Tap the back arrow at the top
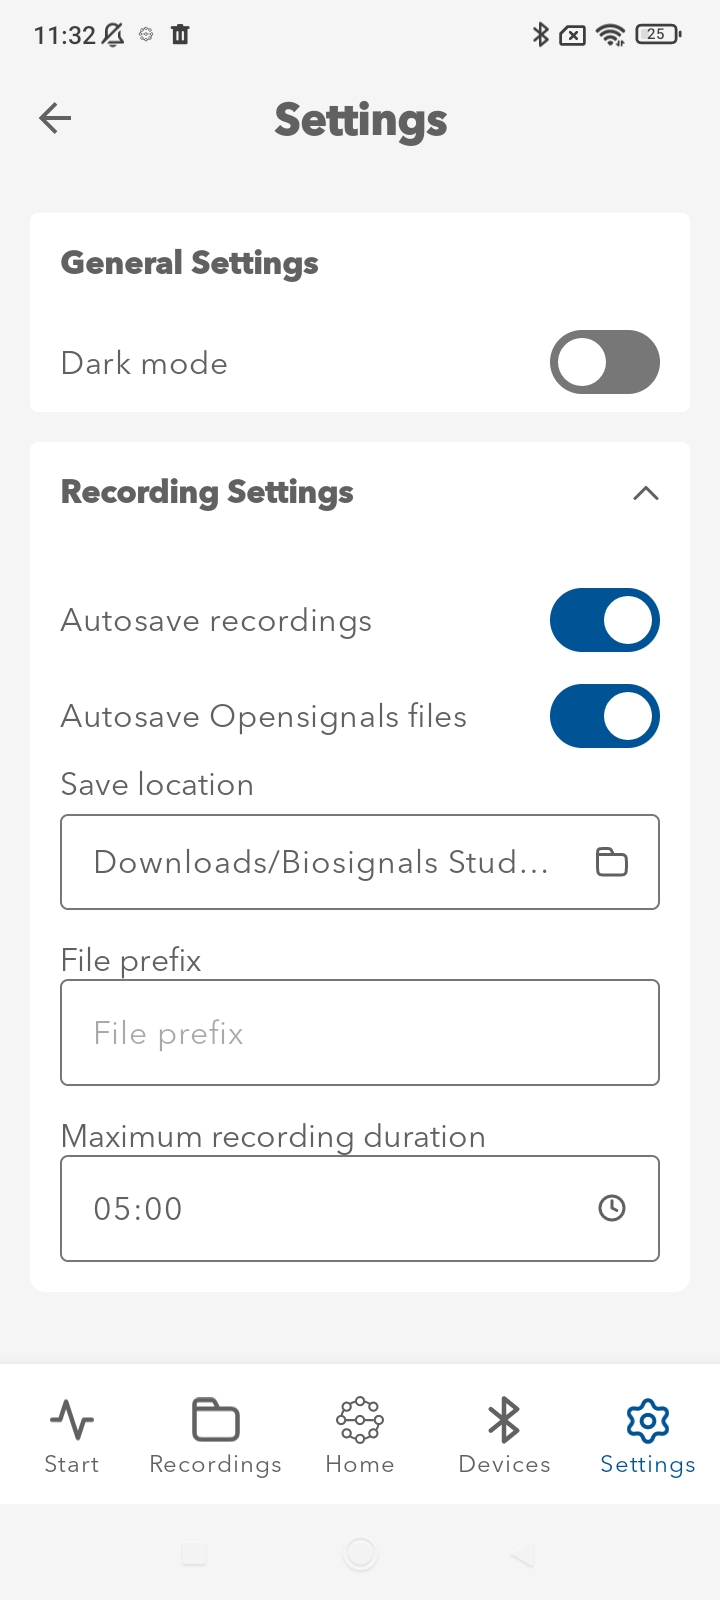The height and width of the screenshot is (1600, 720). click(x=55, y=118)
